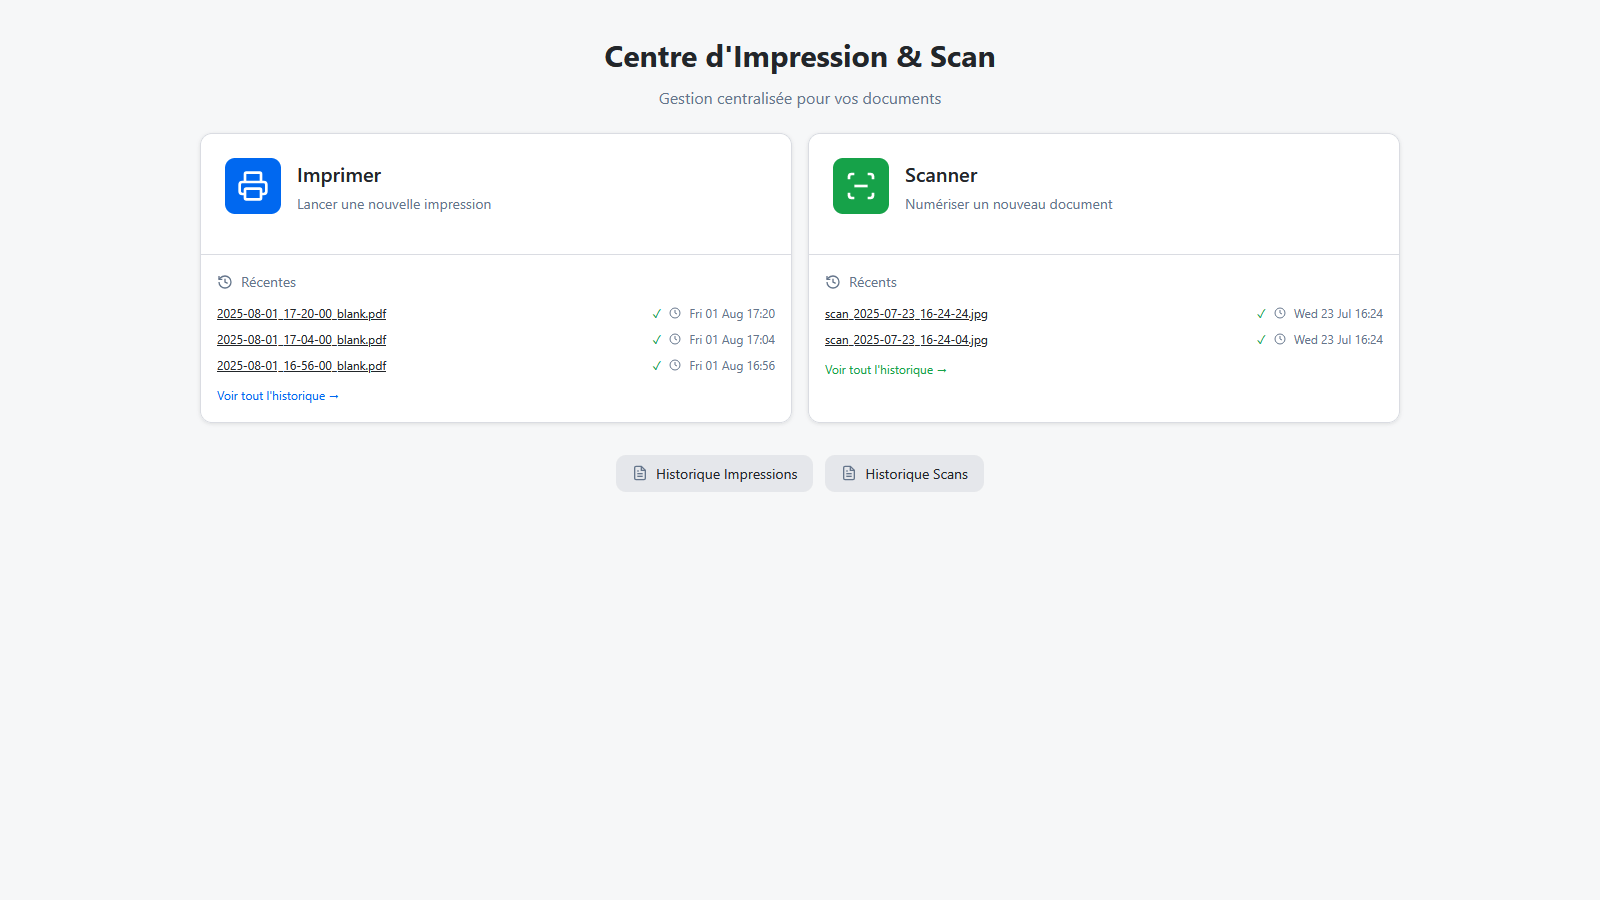The height and width of the screenshot is (900, 1600).
Task: Click the history icon beside Récents
Action: pos(833,282)
